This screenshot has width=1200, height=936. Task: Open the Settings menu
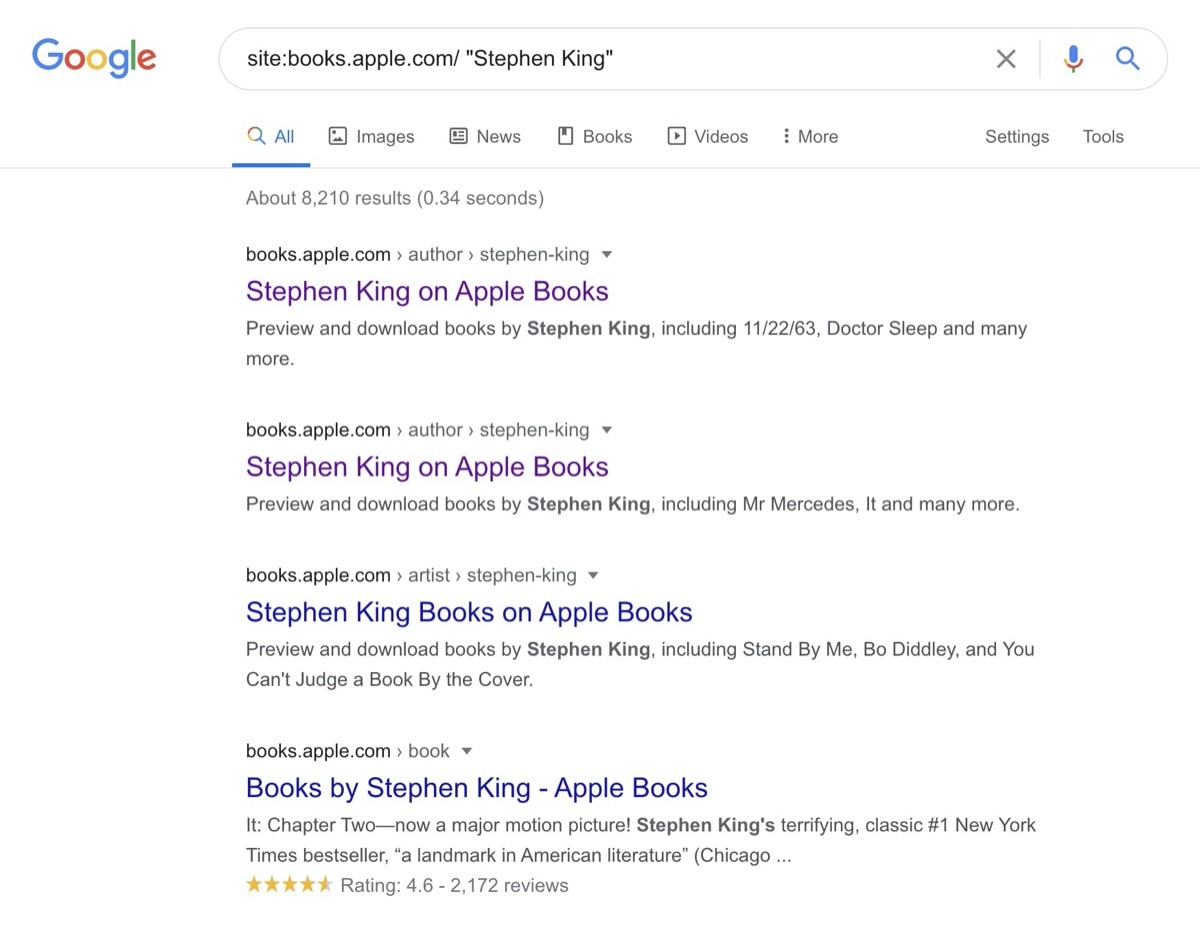click(x=1016, y=136)
